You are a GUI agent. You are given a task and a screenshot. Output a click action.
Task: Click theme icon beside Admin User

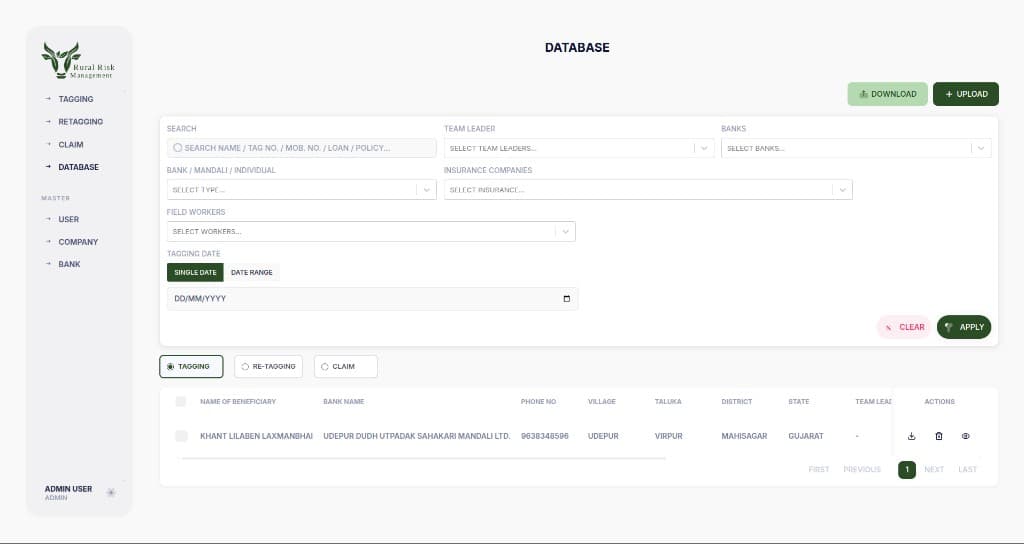[x=111, y=492]
